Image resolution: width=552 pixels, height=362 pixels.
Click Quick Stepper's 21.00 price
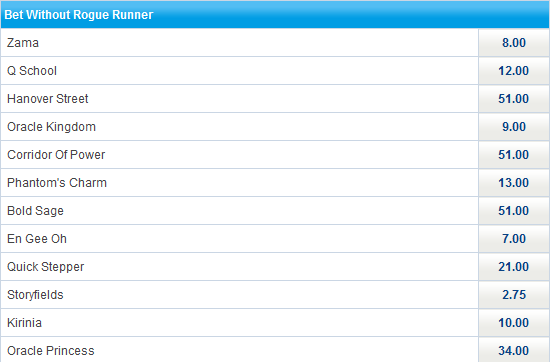[514, 267]
